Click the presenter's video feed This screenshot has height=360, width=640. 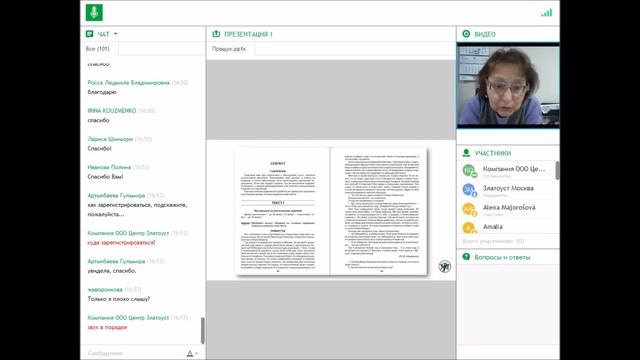coord(508,85)
